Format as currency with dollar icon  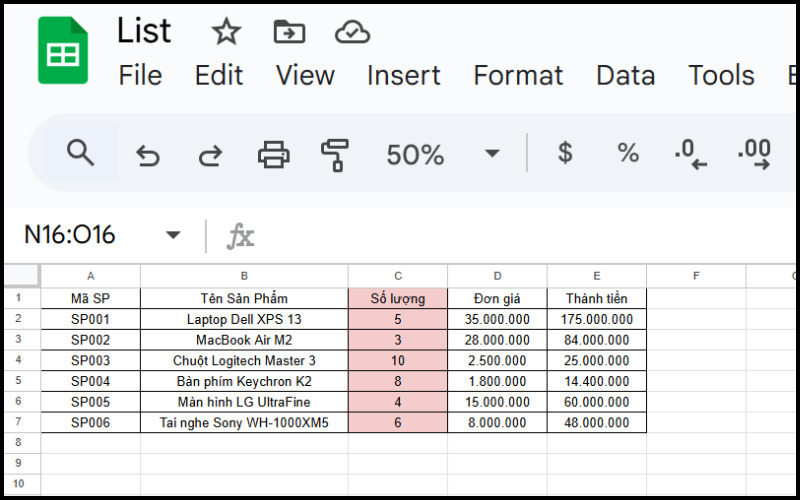(565, 153)
